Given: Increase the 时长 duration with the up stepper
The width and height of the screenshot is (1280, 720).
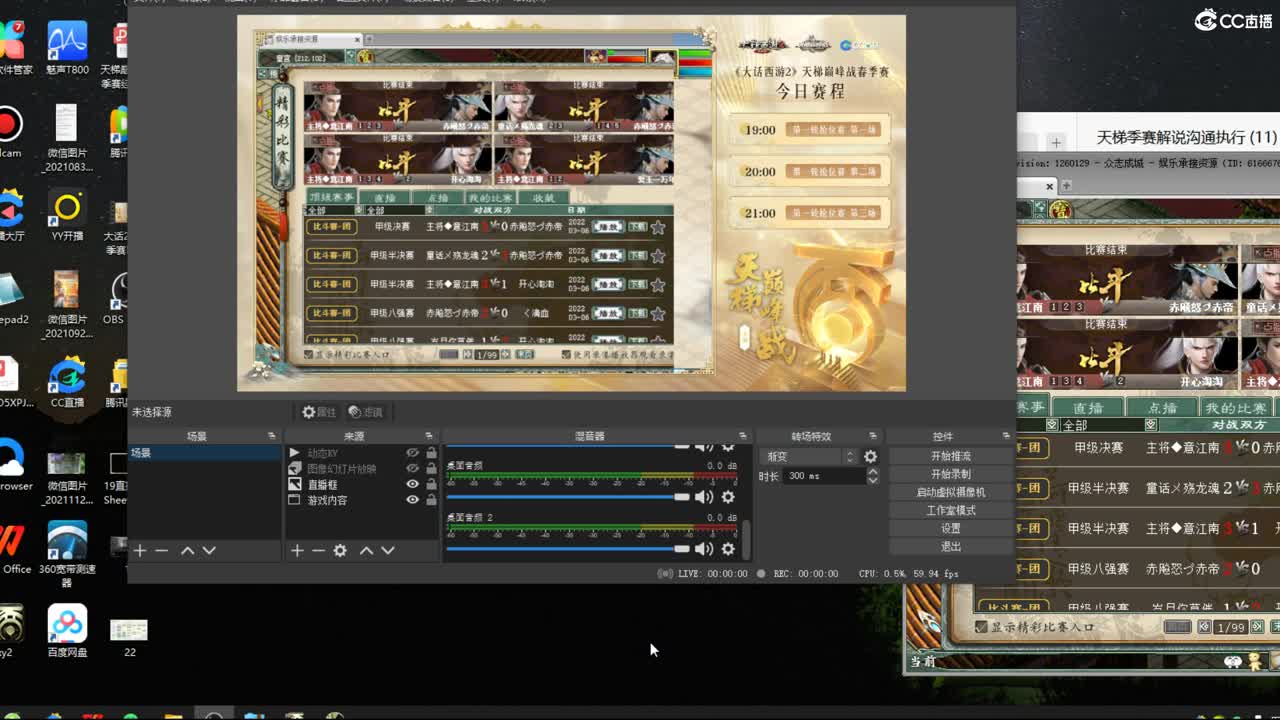Looking at the screenshot, I should 872,472.
